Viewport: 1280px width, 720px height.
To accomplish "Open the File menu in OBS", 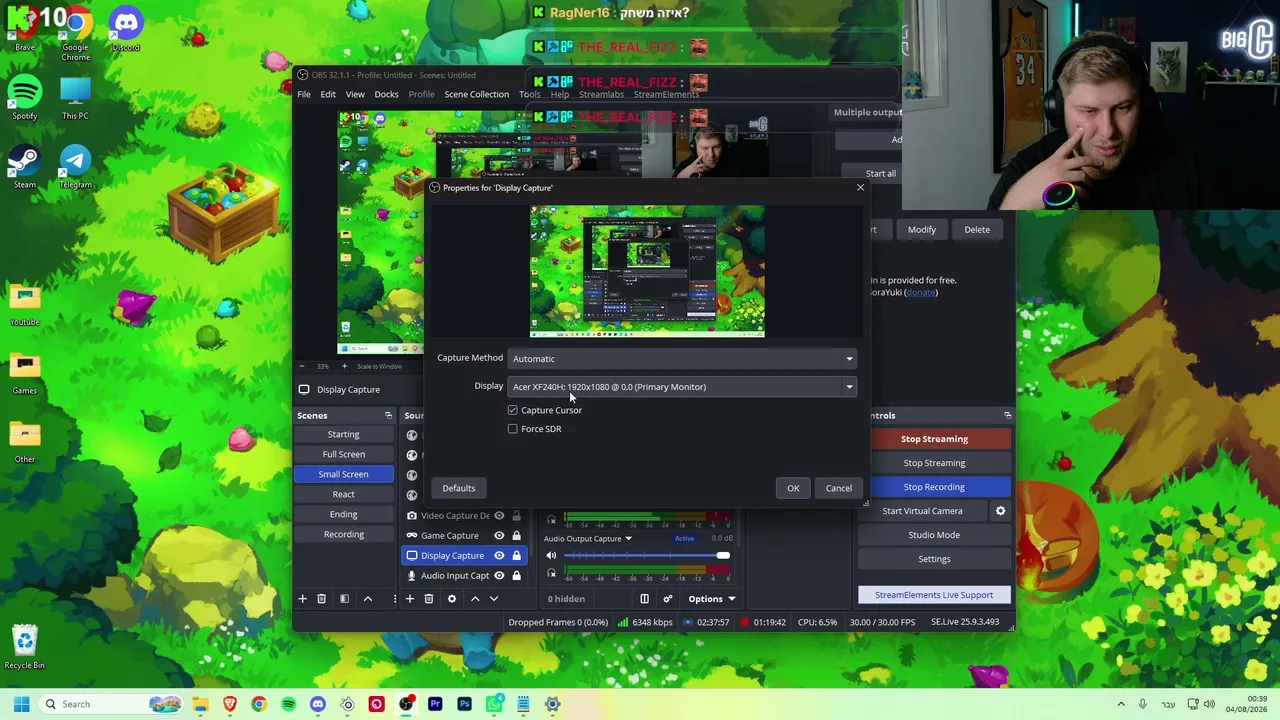I will (303, 95).
